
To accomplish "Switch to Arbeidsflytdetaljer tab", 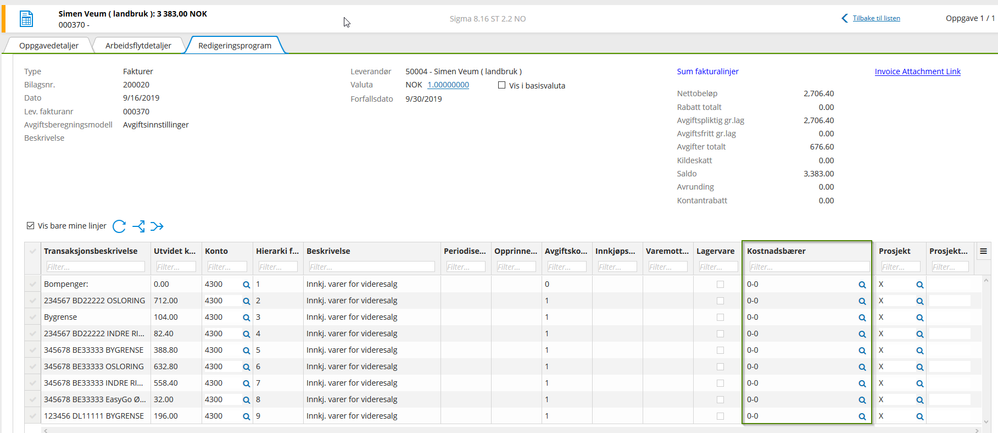I will point(139,46).
